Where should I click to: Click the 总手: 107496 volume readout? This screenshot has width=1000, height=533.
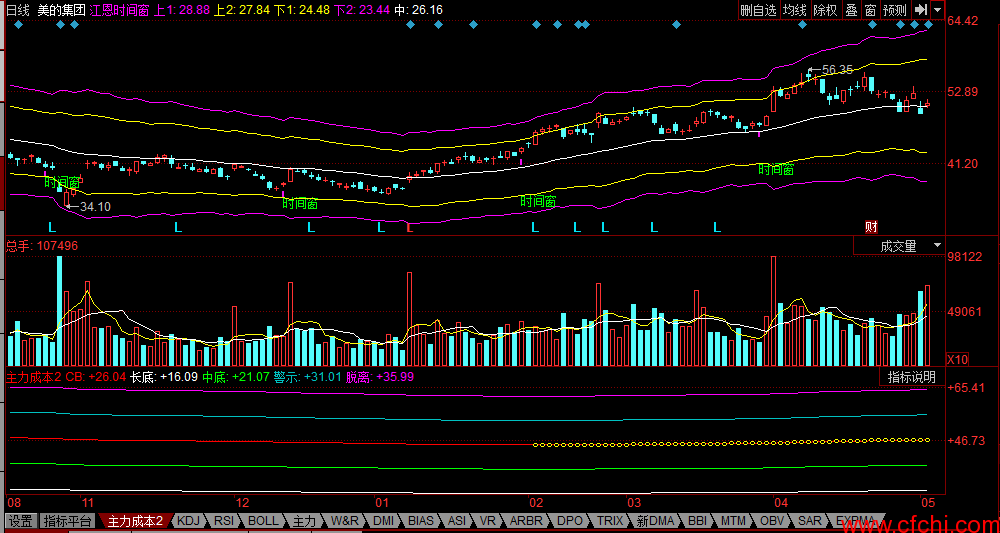41,245
